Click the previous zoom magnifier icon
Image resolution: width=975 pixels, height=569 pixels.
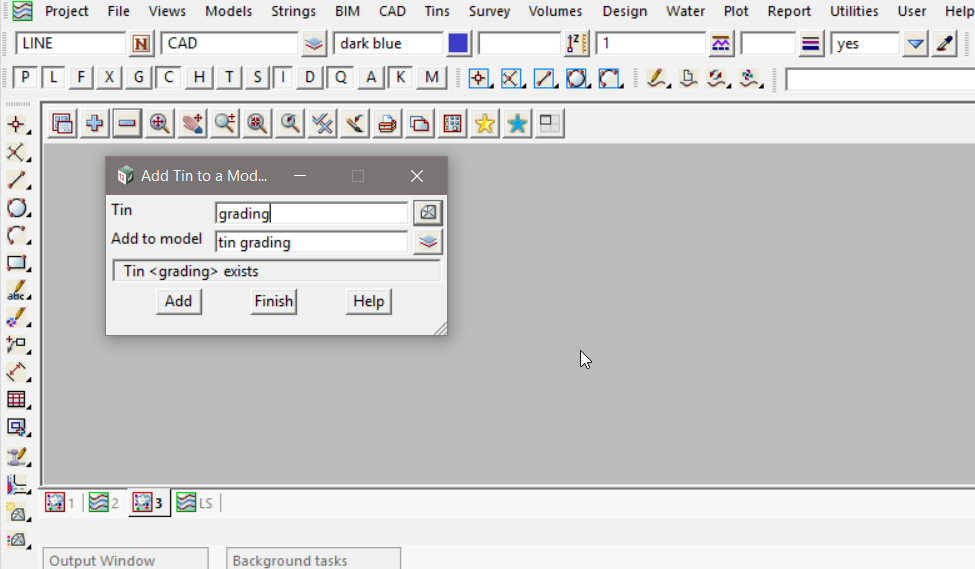(x=290, y=124)
